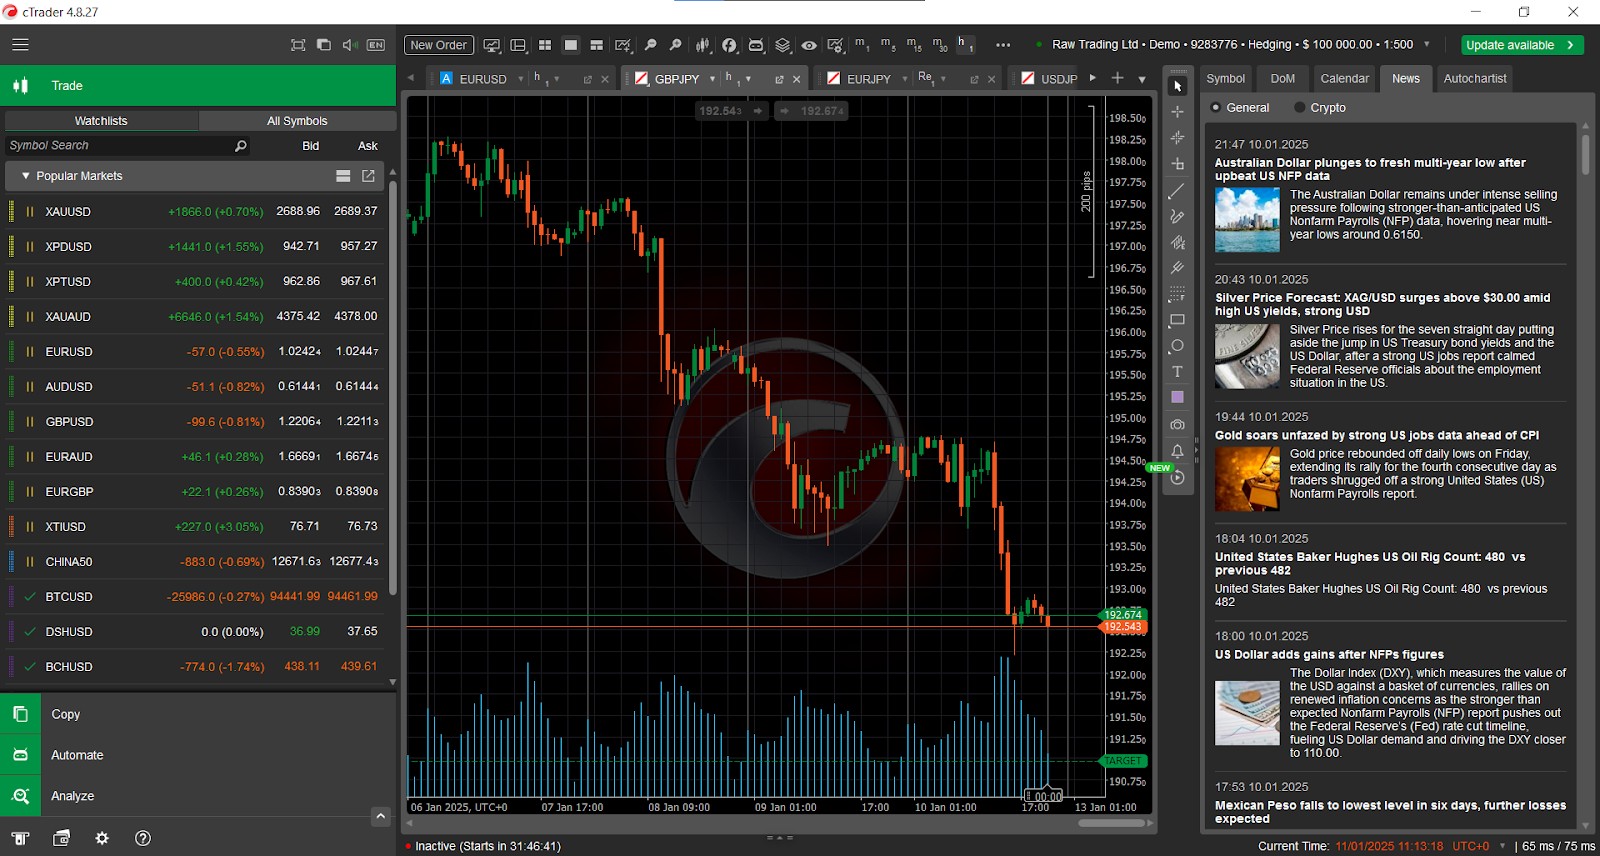Select the crosshair tool
The width and height of the screenshot is (1600, 856).
click(1177, 112)
